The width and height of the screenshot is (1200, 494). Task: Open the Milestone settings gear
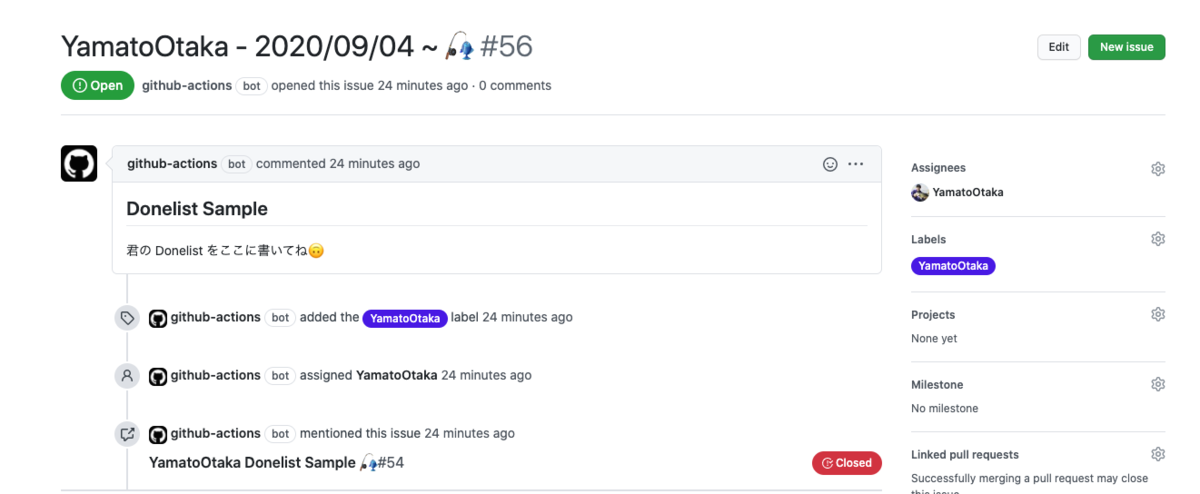(x=1157, y=384)
